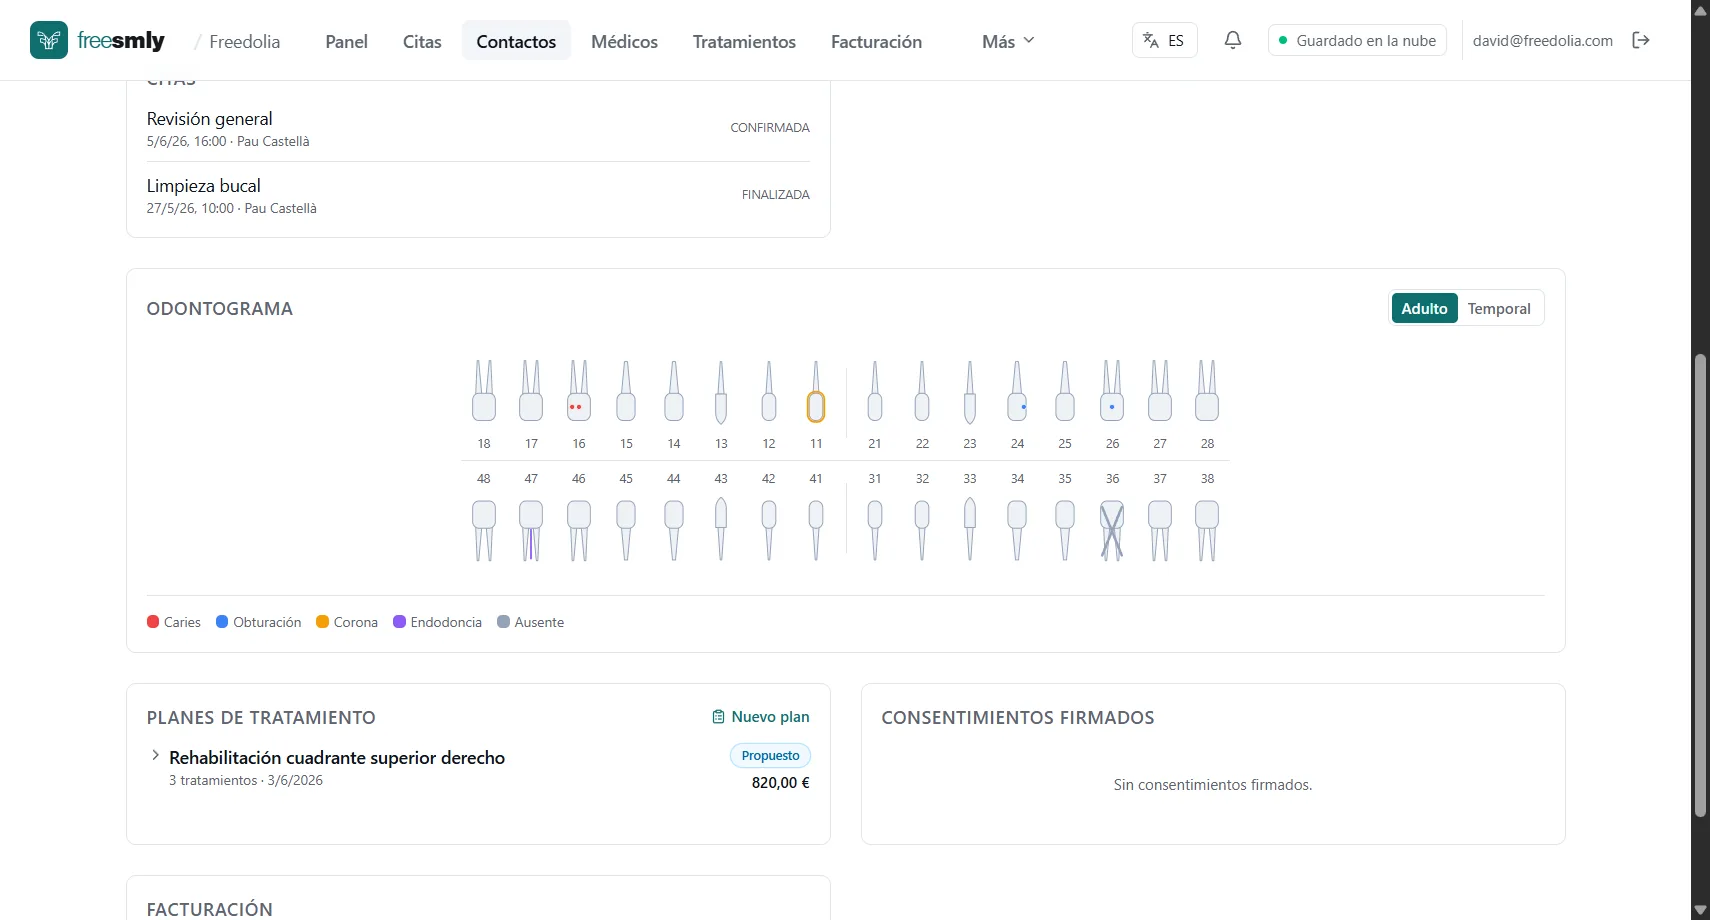
Task: Select tooth 15 in the odontogram
Action: click(626, 391)
